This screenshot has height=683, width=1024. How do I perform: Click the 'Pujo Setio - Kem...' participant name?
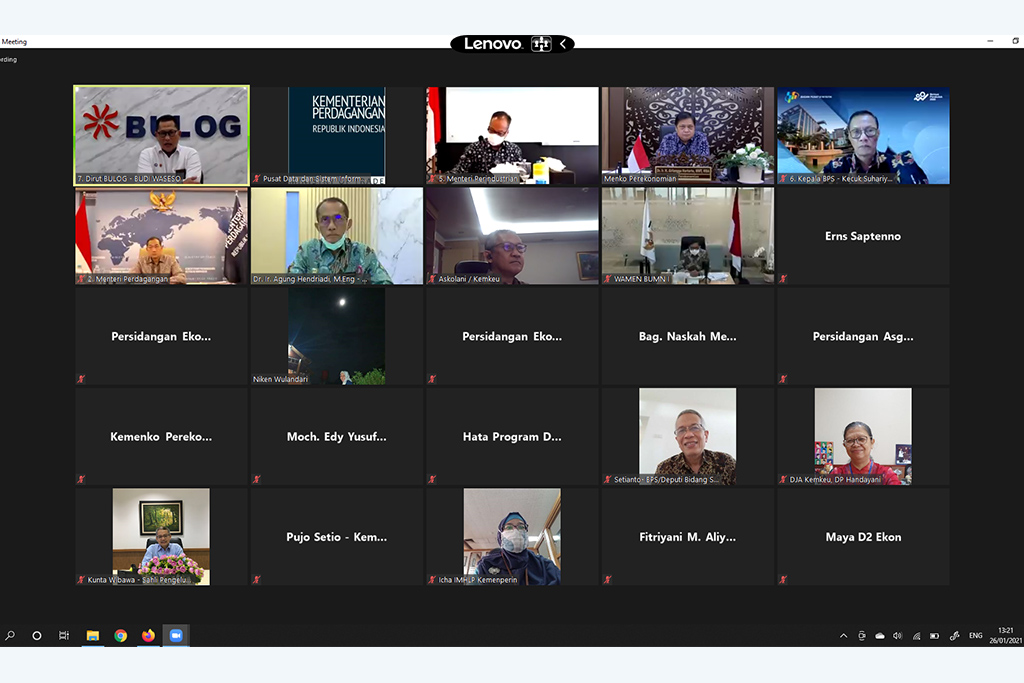point(337,537)
